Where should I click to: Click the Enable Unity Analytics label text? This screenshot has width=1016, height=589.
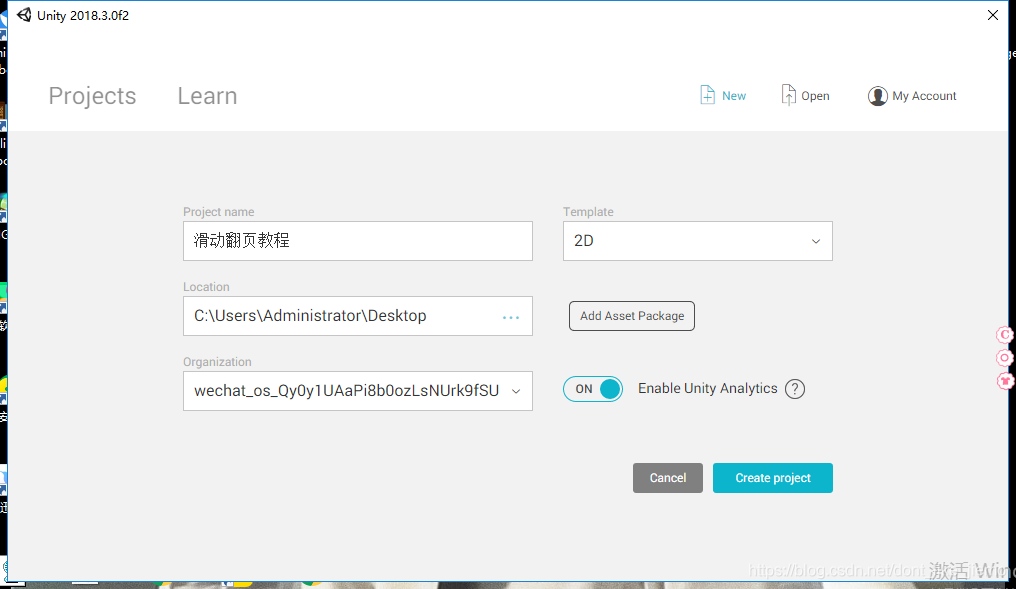tap(708, 388)
